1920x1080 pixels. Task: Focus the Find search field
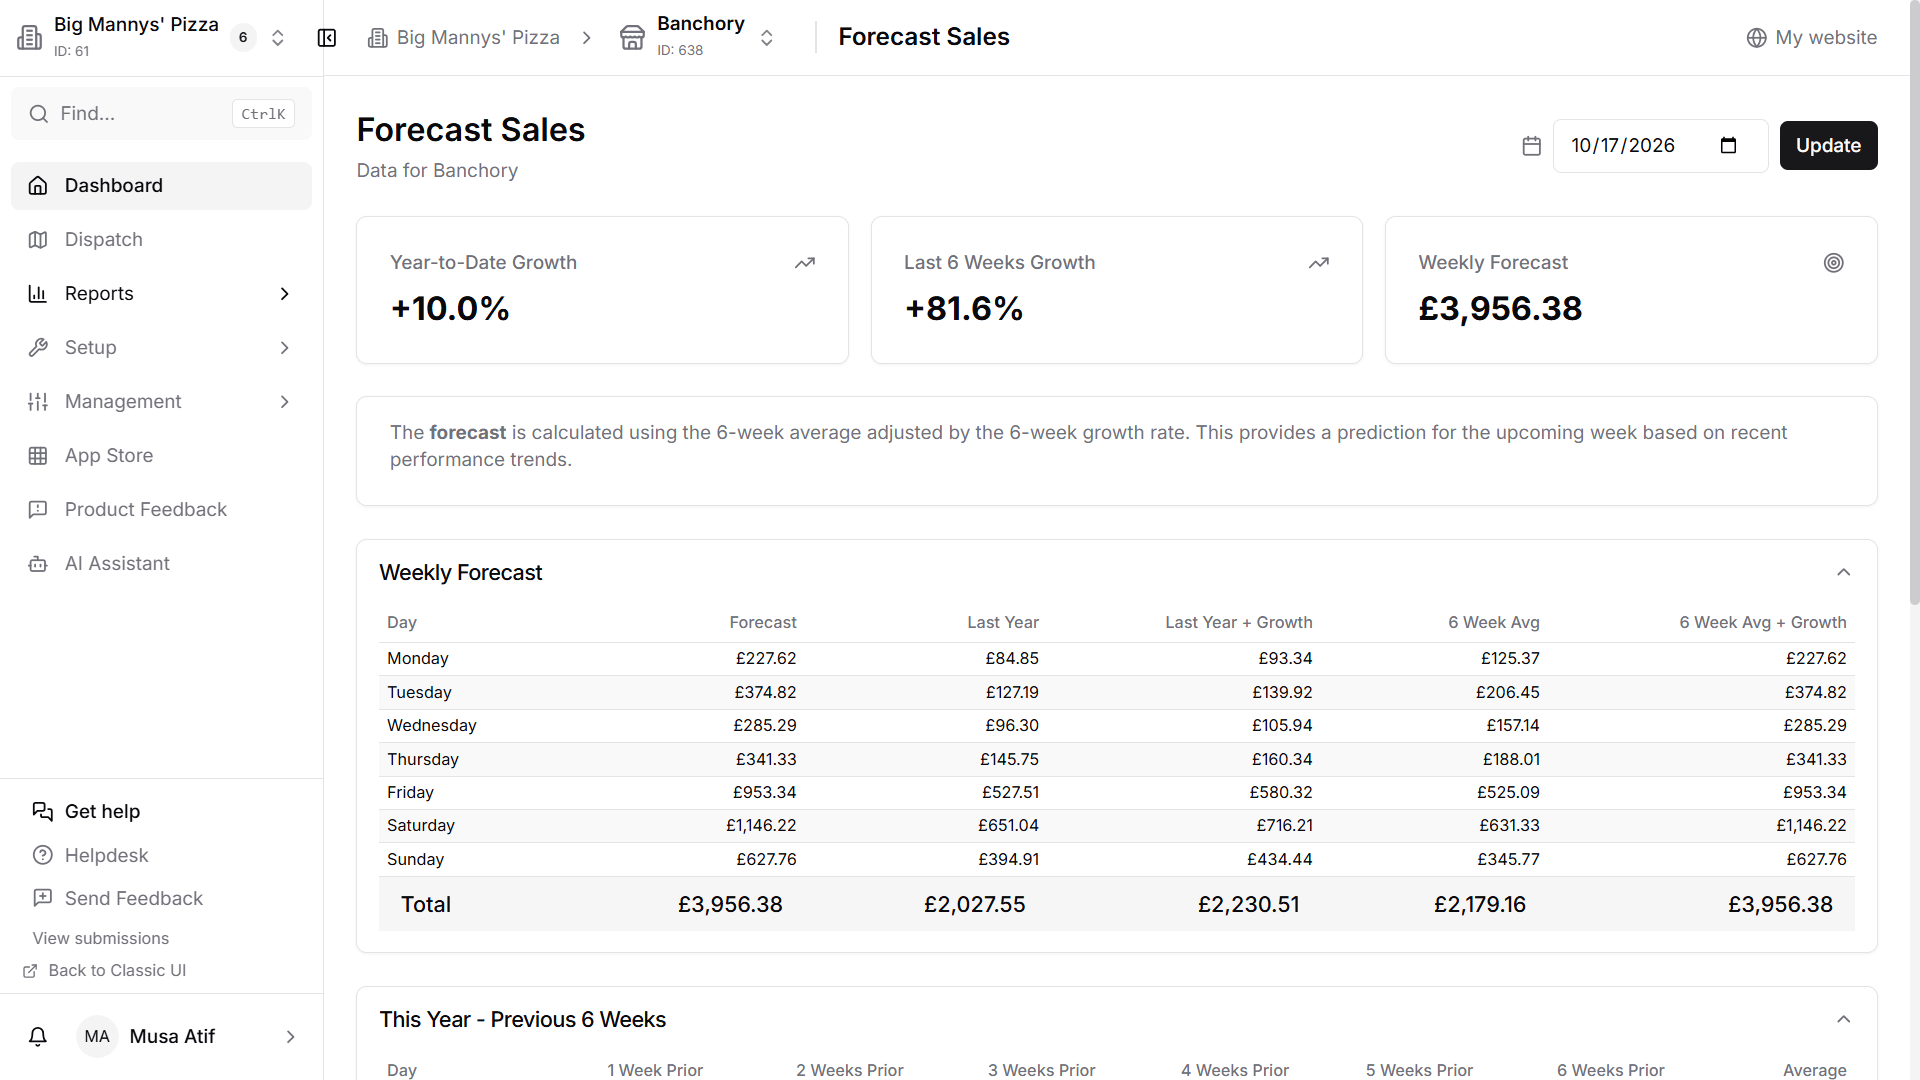(x=161, y=114)
